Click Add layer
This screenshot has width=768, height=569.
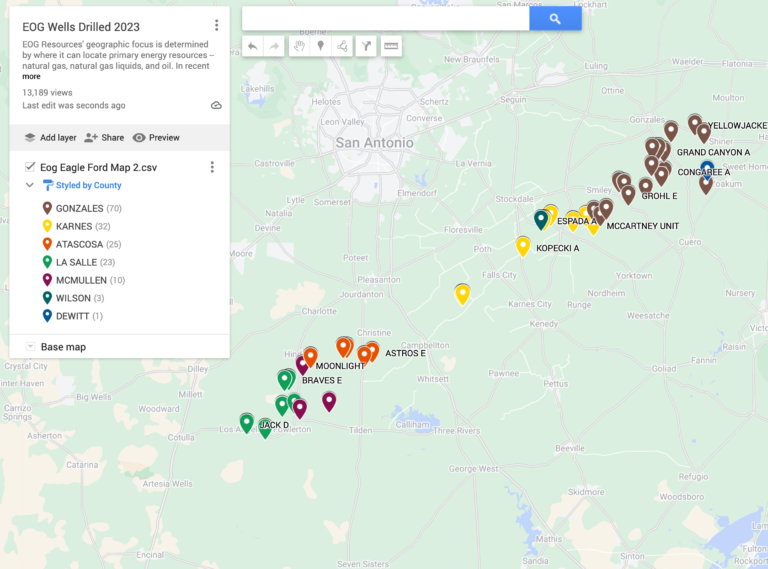(x=50, y=138)
